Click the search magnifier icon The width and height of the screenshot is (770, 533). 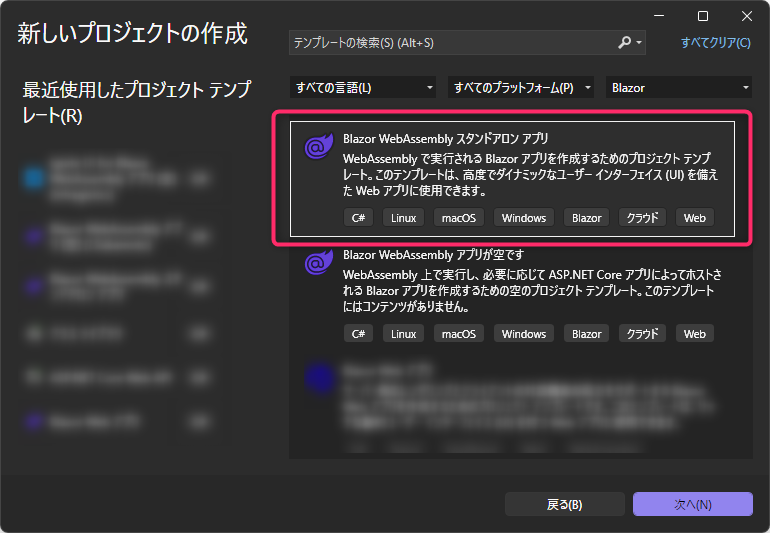tap(624, 43)
